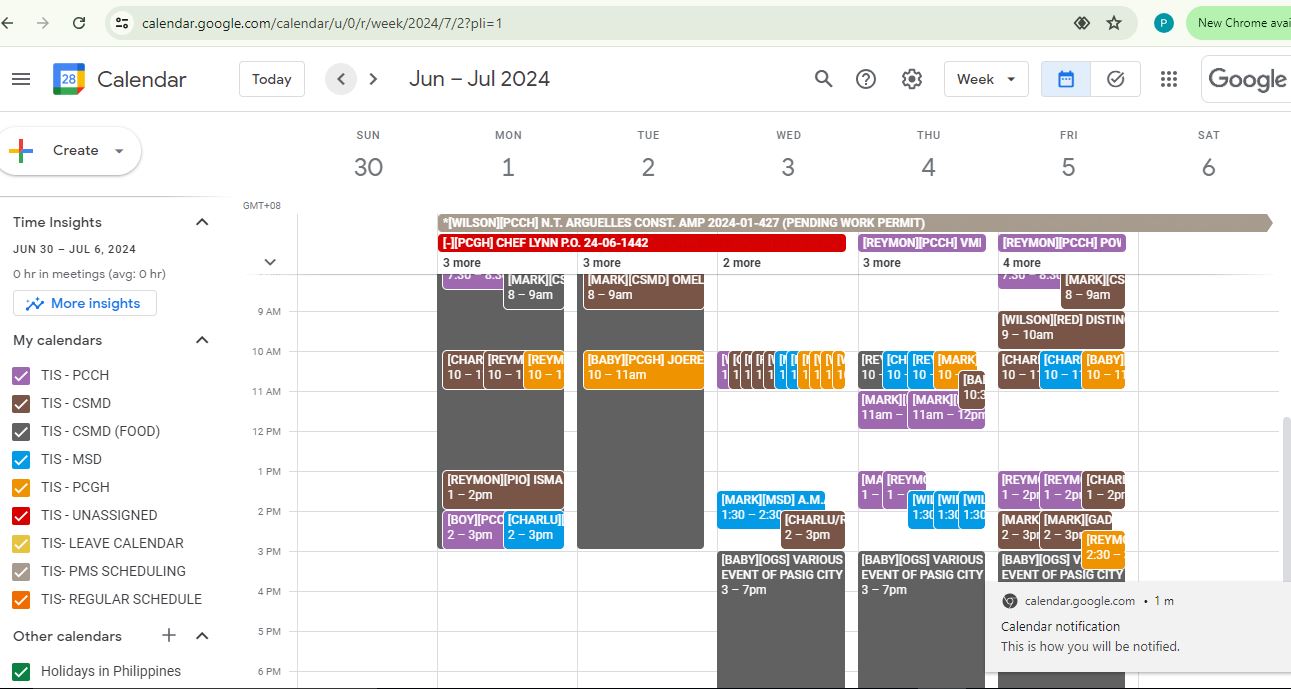Image resolution: width=1291 pixels, height=689 pixels.
Task: Toggle TIS - CSMD calendar checkbox
Action: 21,404
